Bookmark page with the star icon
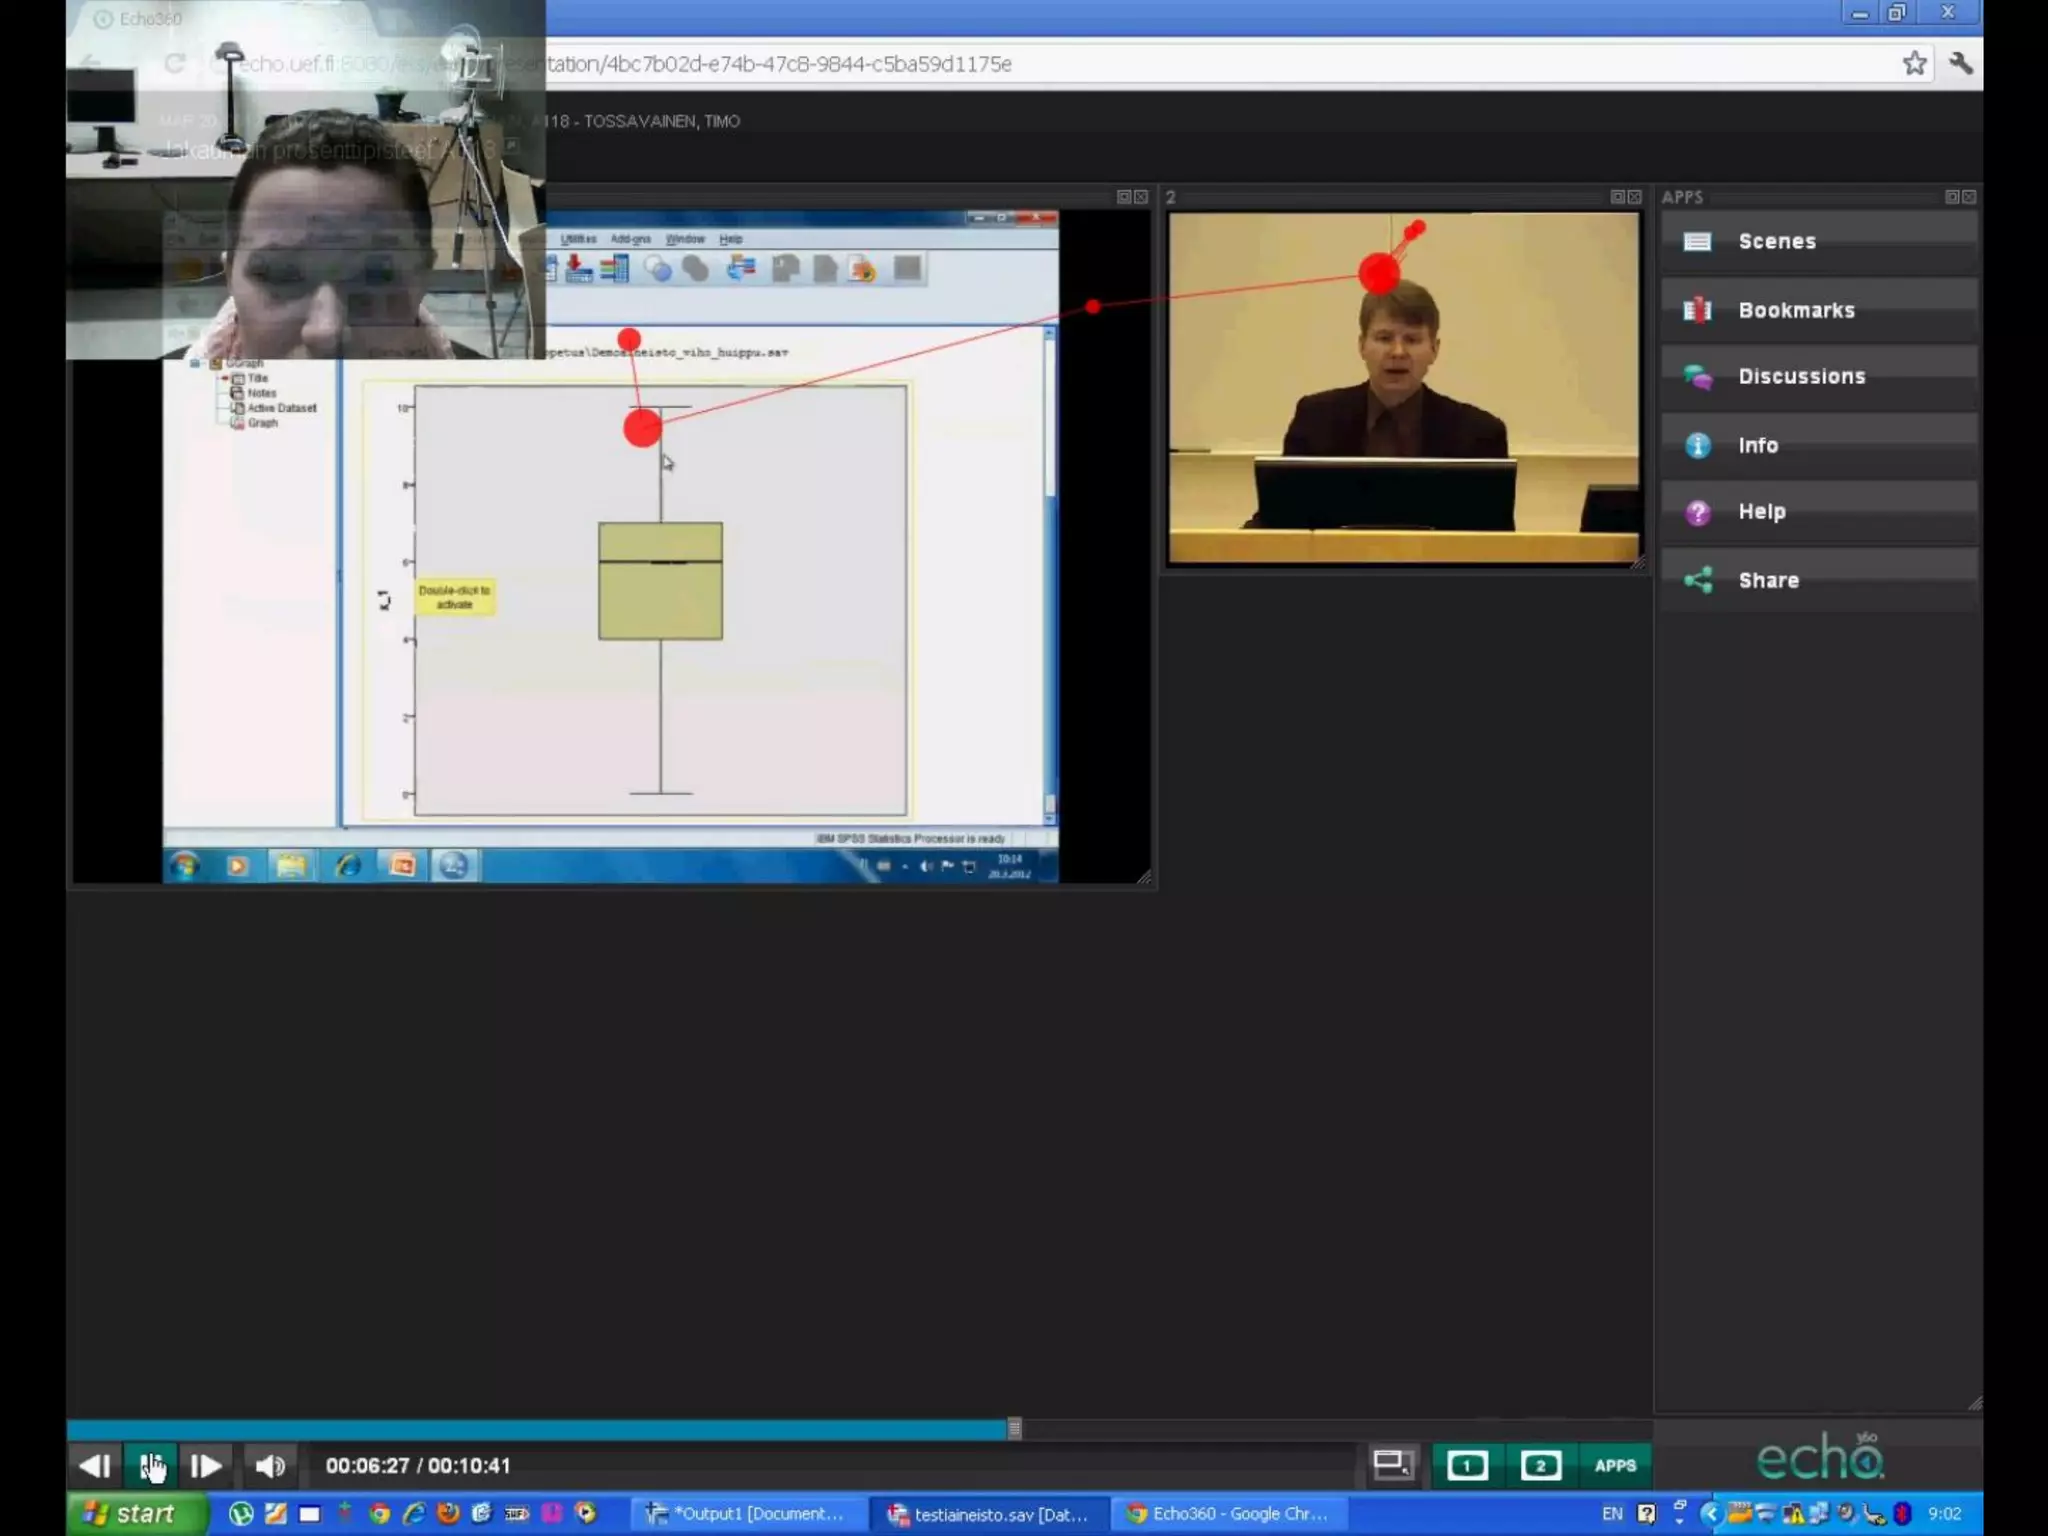Viewport: 2048px width, 1536px height. click(x=1914, y=64)
